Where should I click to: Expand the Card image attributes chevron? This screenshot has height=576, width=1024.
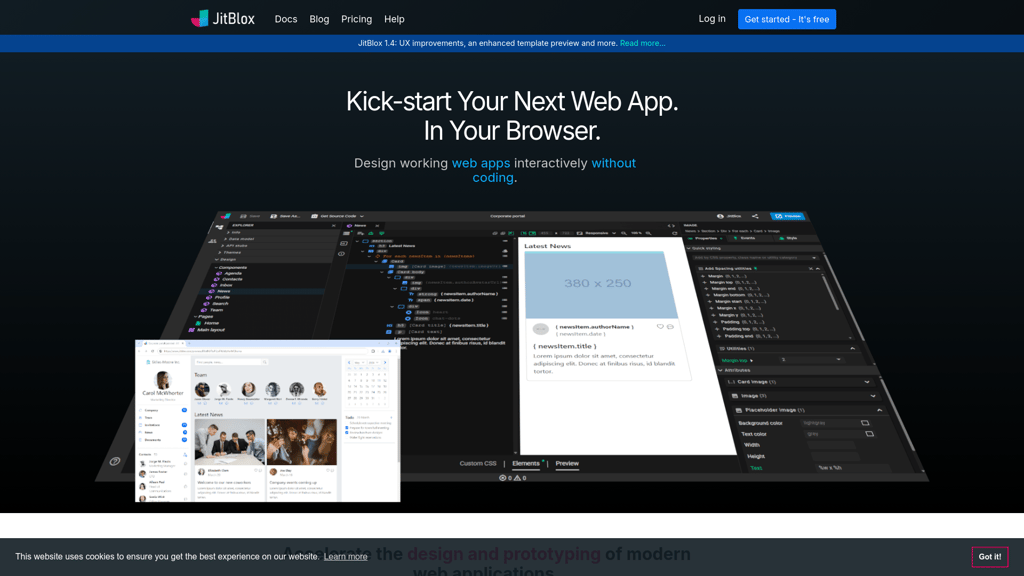click(x=867, y=382)
